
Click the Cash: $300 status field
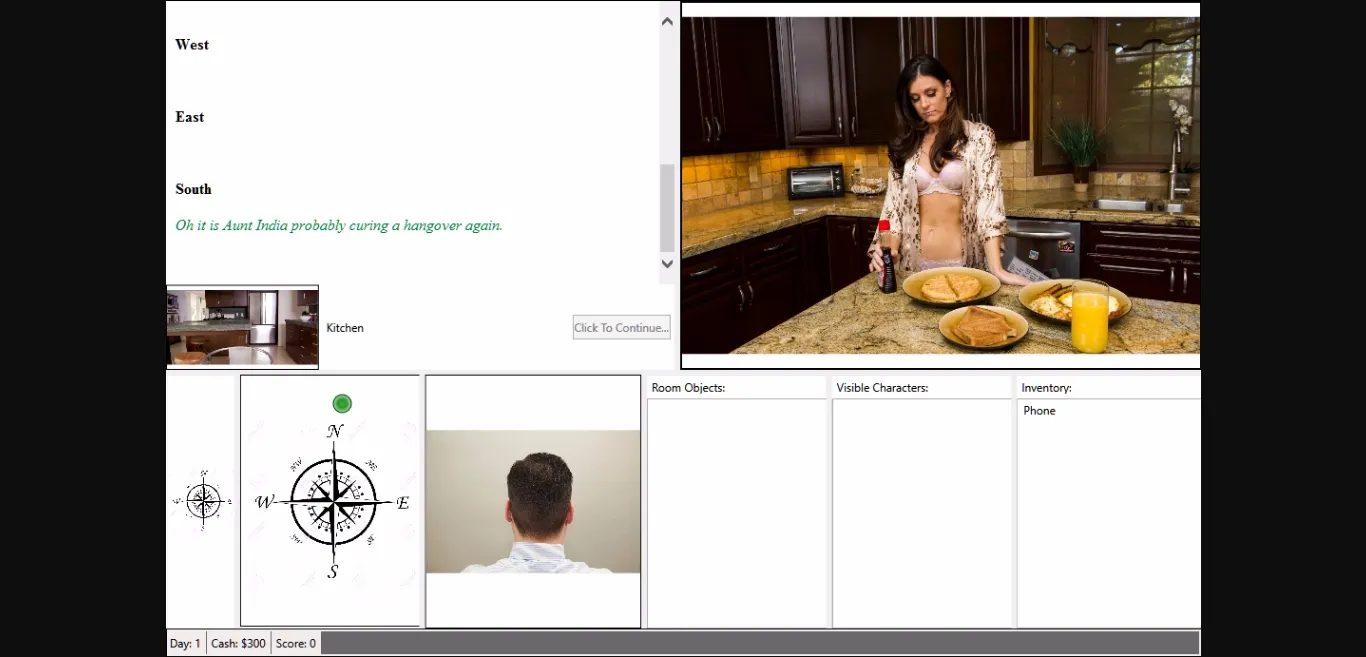pos(238,644)
